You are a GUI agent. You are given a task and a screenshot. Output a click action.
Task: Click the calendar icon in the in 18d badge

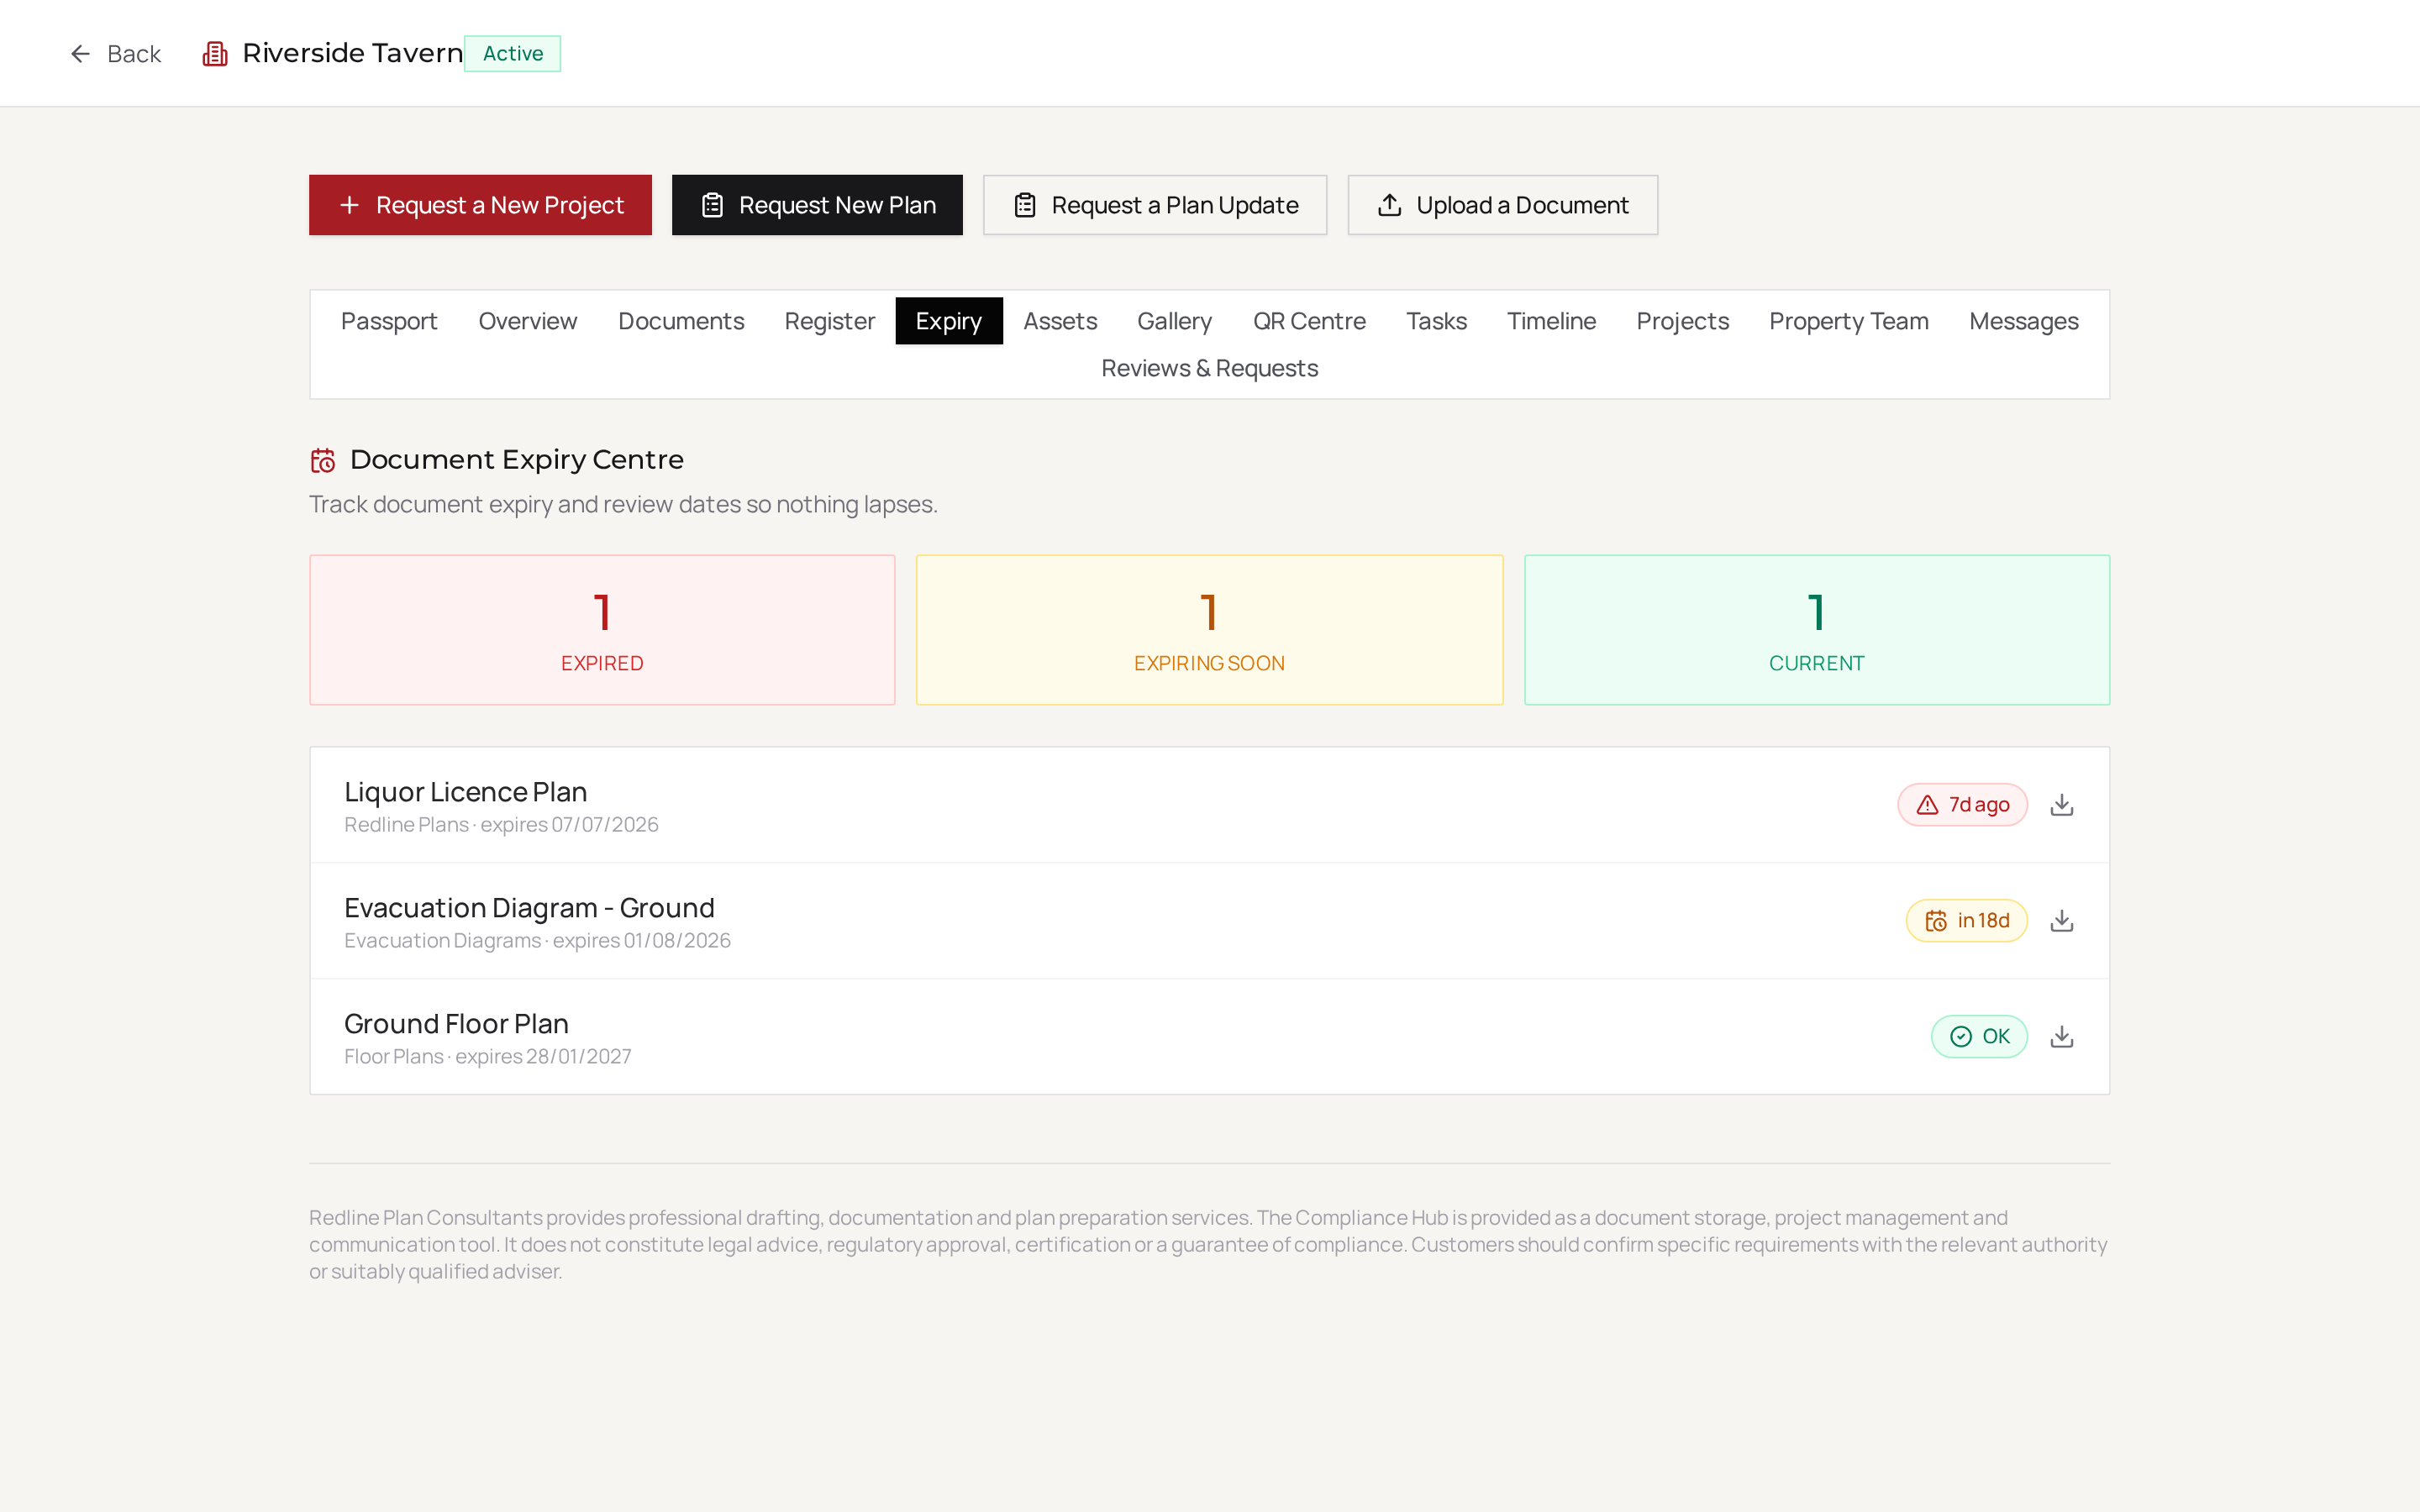point(1936,921)
